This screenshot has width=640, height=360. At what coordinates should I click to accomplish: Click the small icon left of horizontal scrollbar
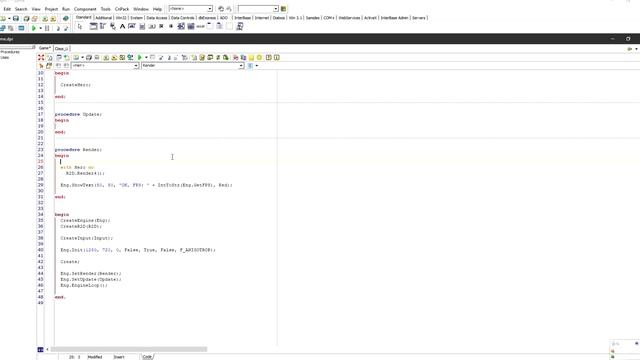click(40, 349)
